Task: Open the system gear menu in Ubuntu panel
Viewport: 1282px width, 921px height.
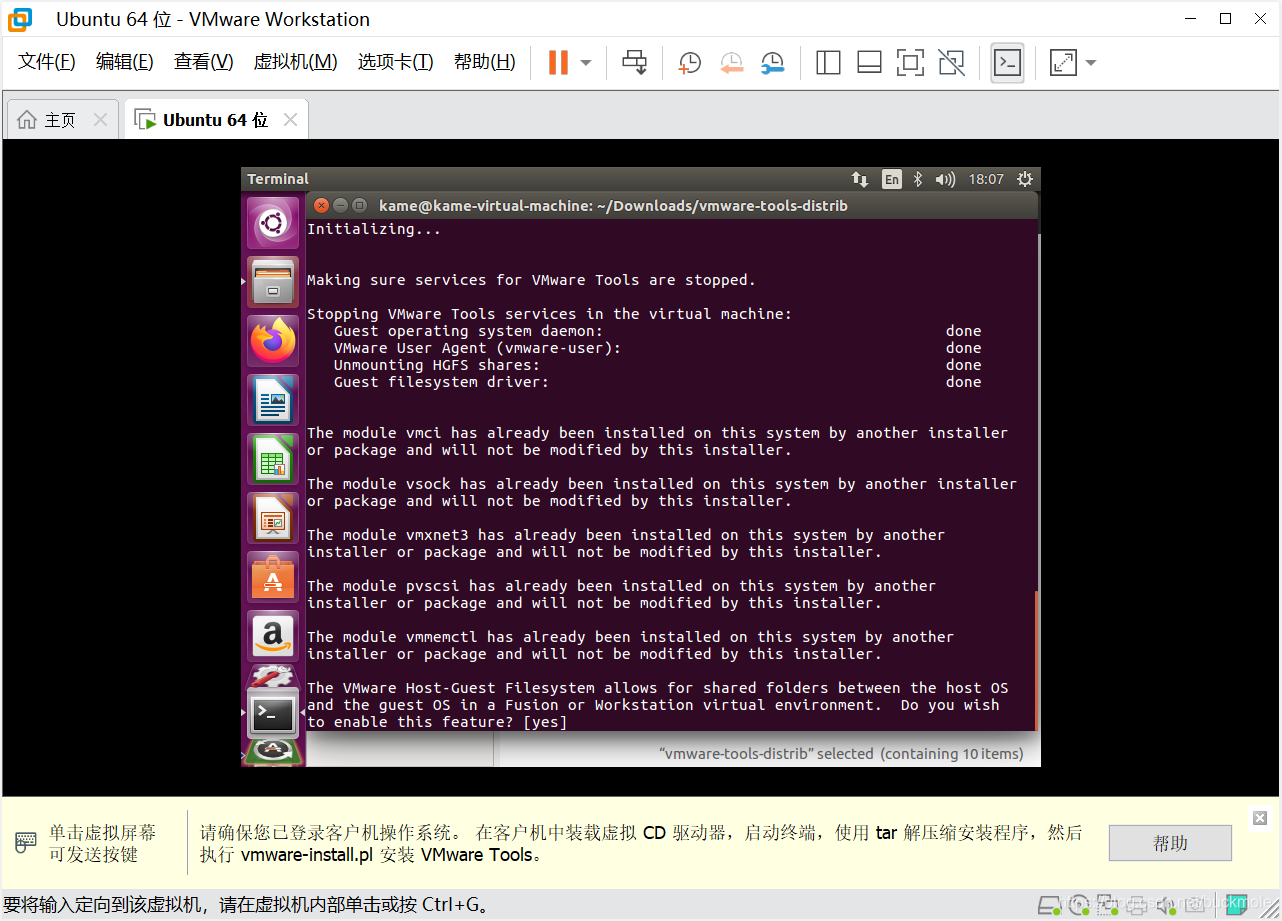Action: (1024, 179)
